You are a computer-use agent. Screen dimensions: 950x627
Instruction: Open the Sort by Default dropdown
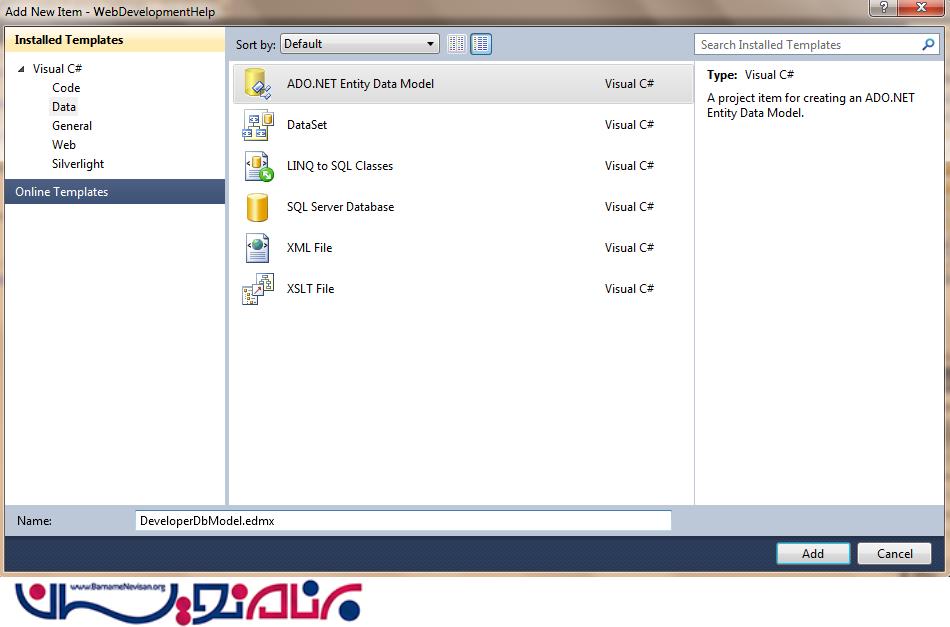pyautogui.click(x=360, y=44)
